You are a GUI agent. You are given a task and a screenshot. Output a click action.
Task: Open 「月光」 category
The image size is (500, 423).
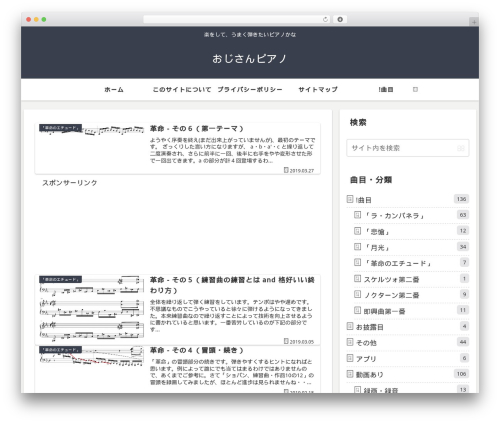(411, 247)
